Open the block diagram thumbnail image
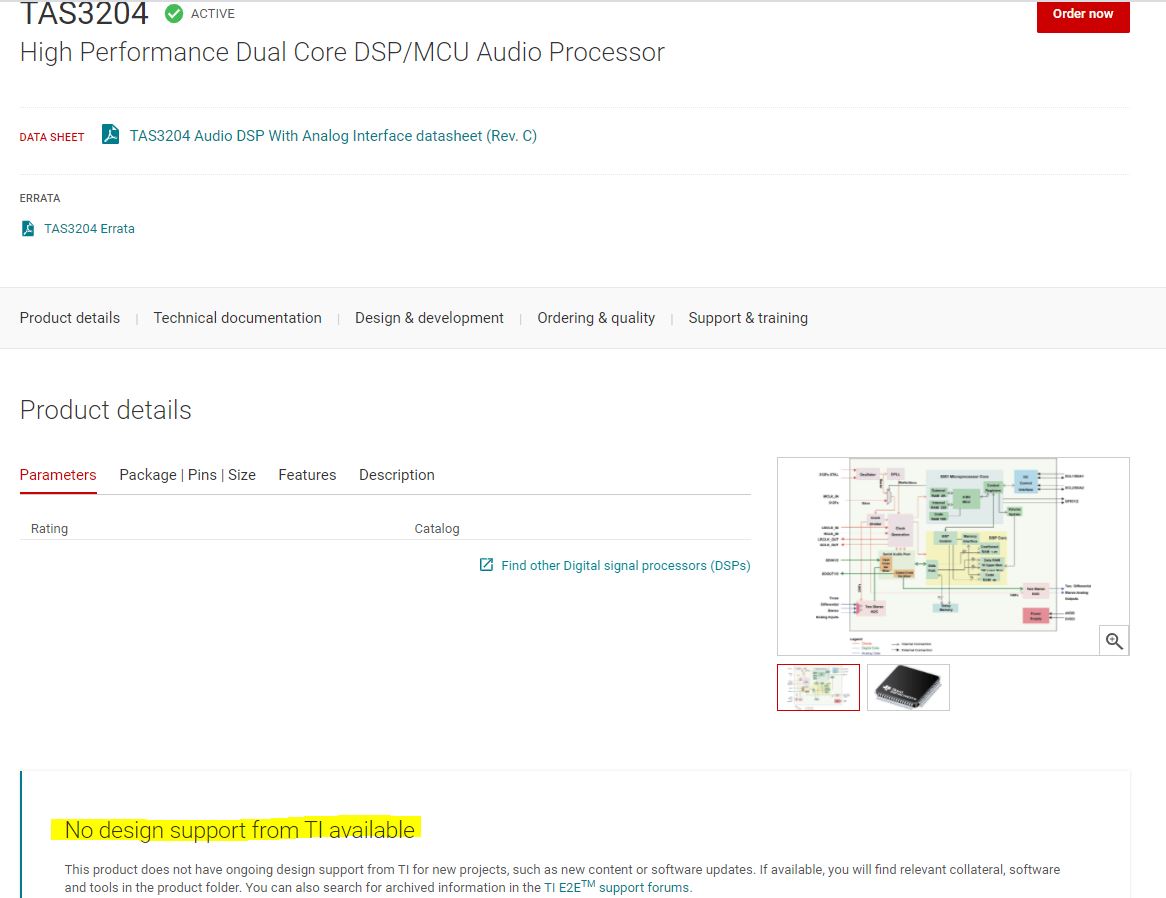 pyautogui.click(x=818, y=687)
